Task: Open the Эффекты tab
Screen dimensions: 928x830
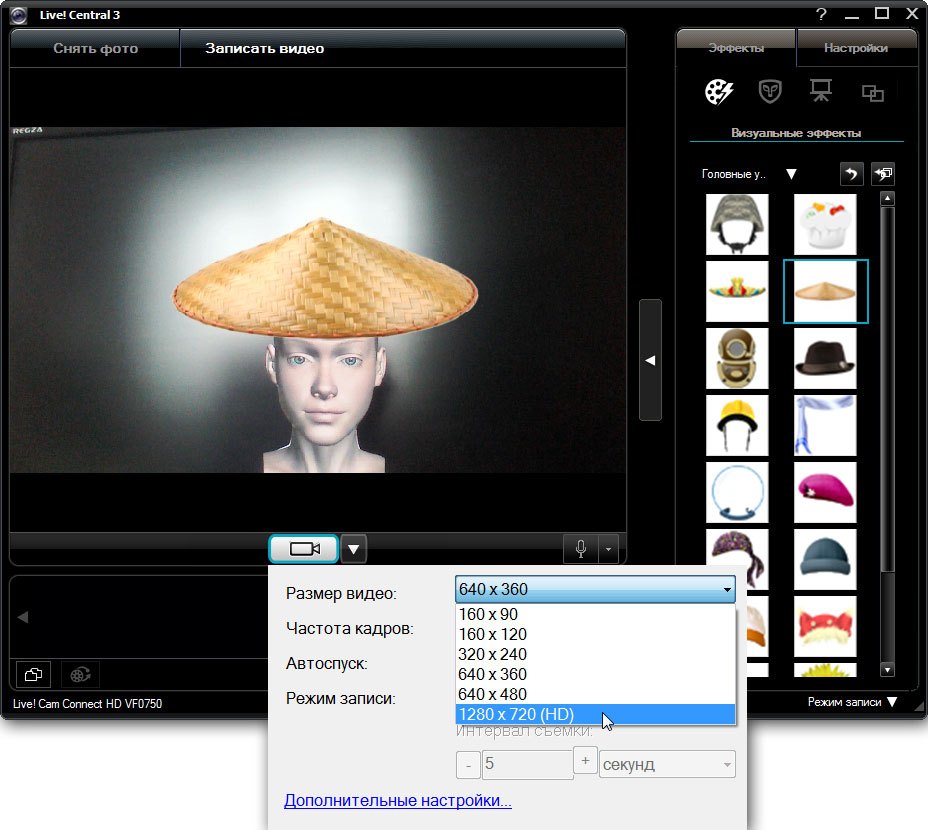Action: coord(736,47)
